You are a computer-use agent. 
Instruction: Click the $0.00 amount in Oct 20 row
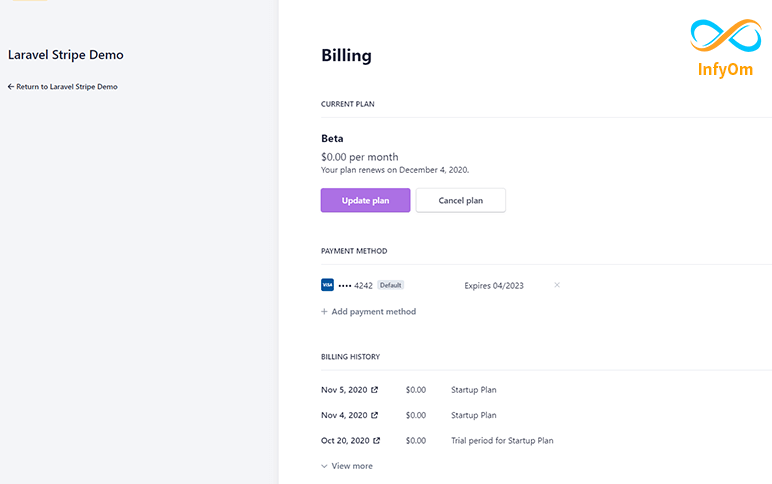point(416,441)
